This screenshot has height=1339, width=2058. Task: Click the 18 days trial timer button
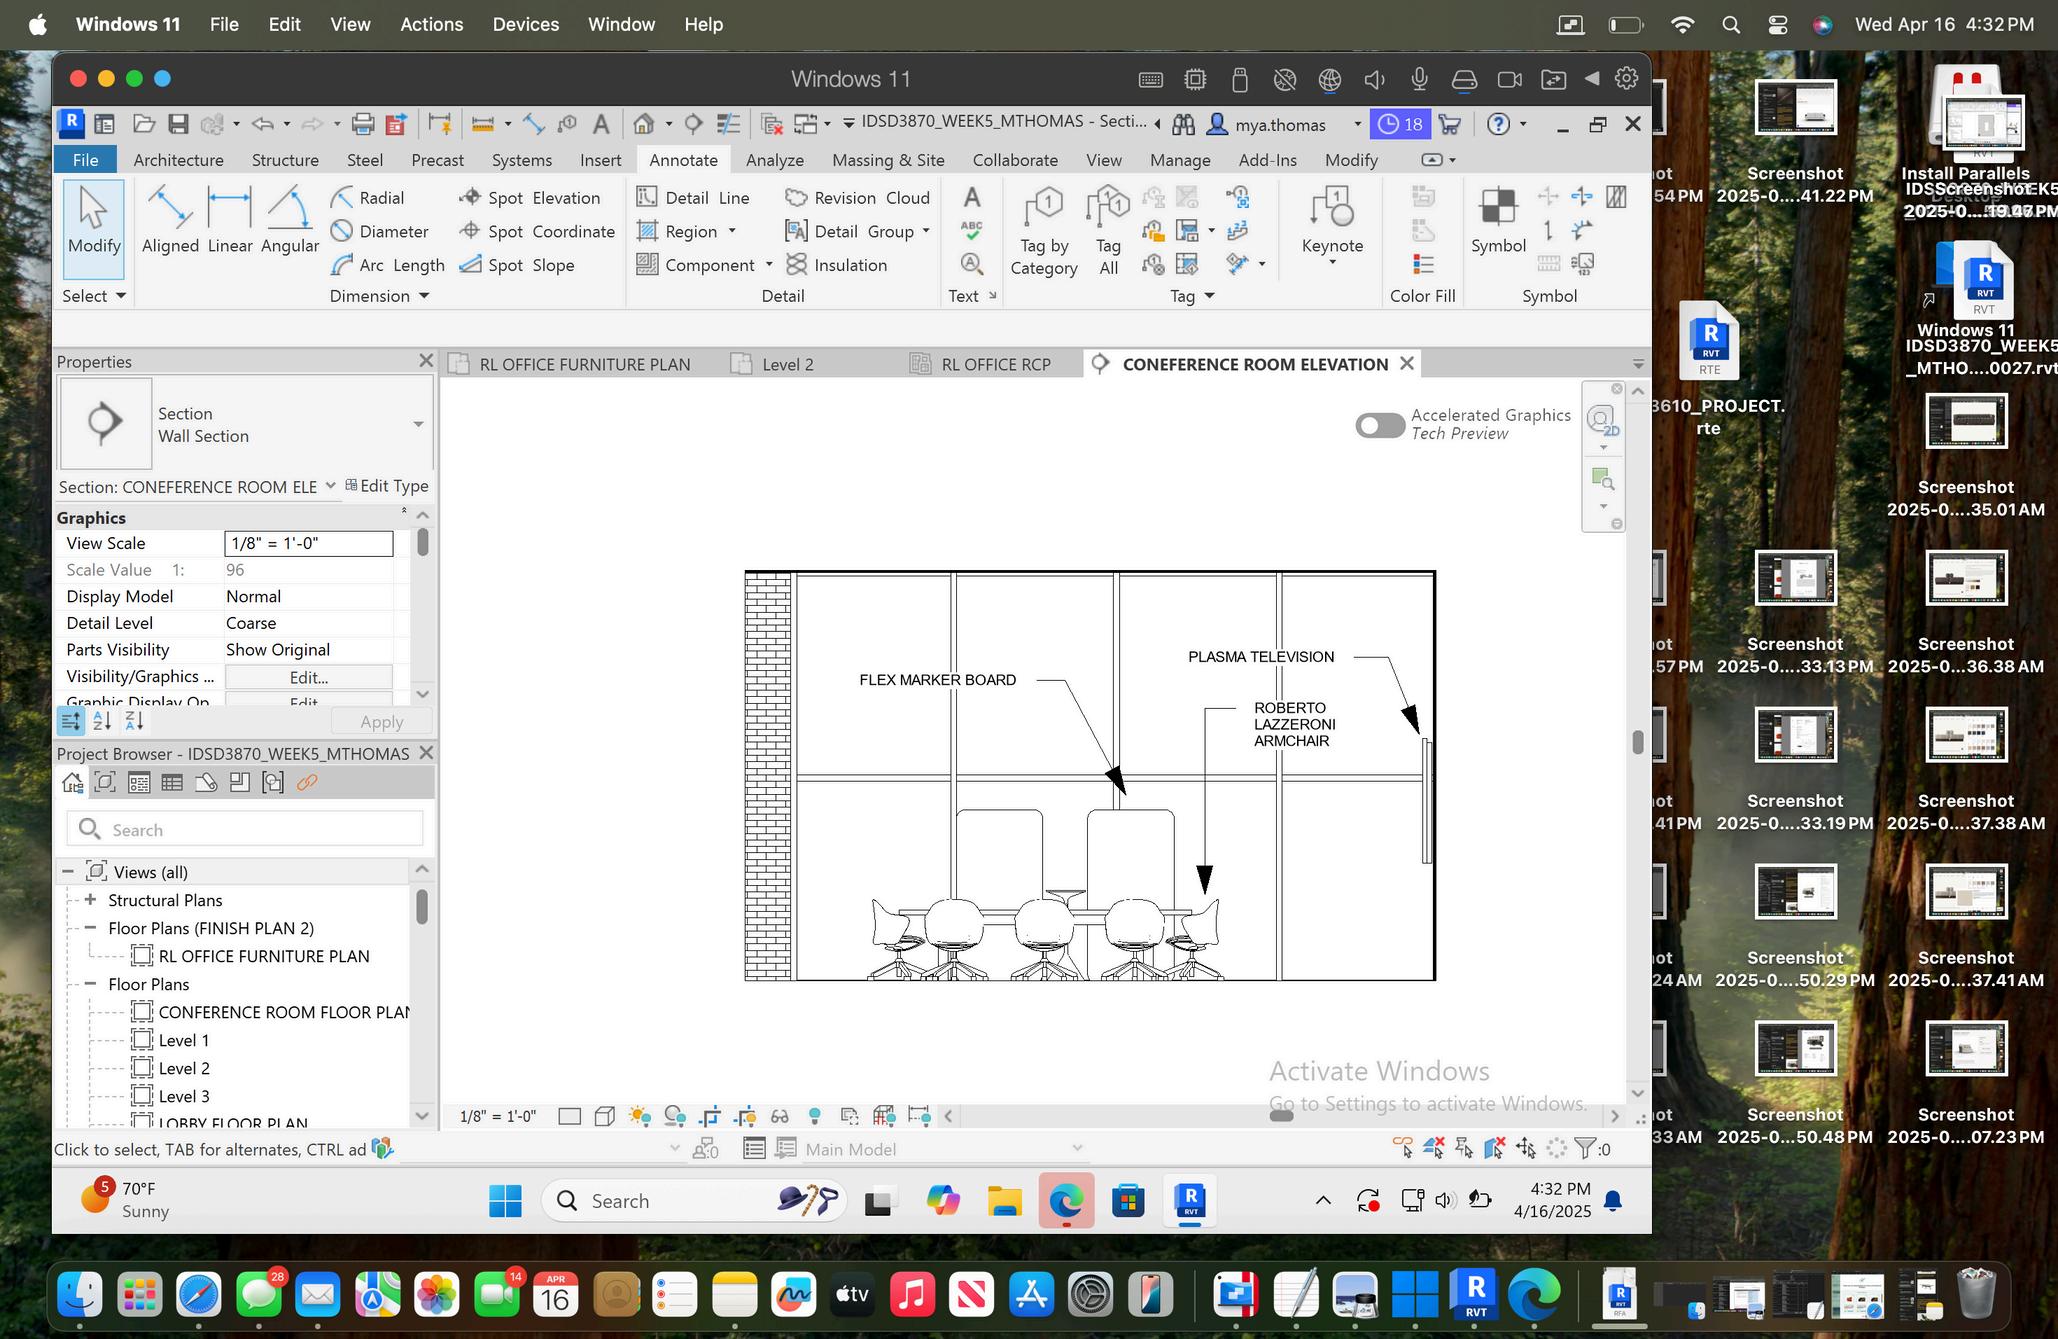pos(1400,124)
